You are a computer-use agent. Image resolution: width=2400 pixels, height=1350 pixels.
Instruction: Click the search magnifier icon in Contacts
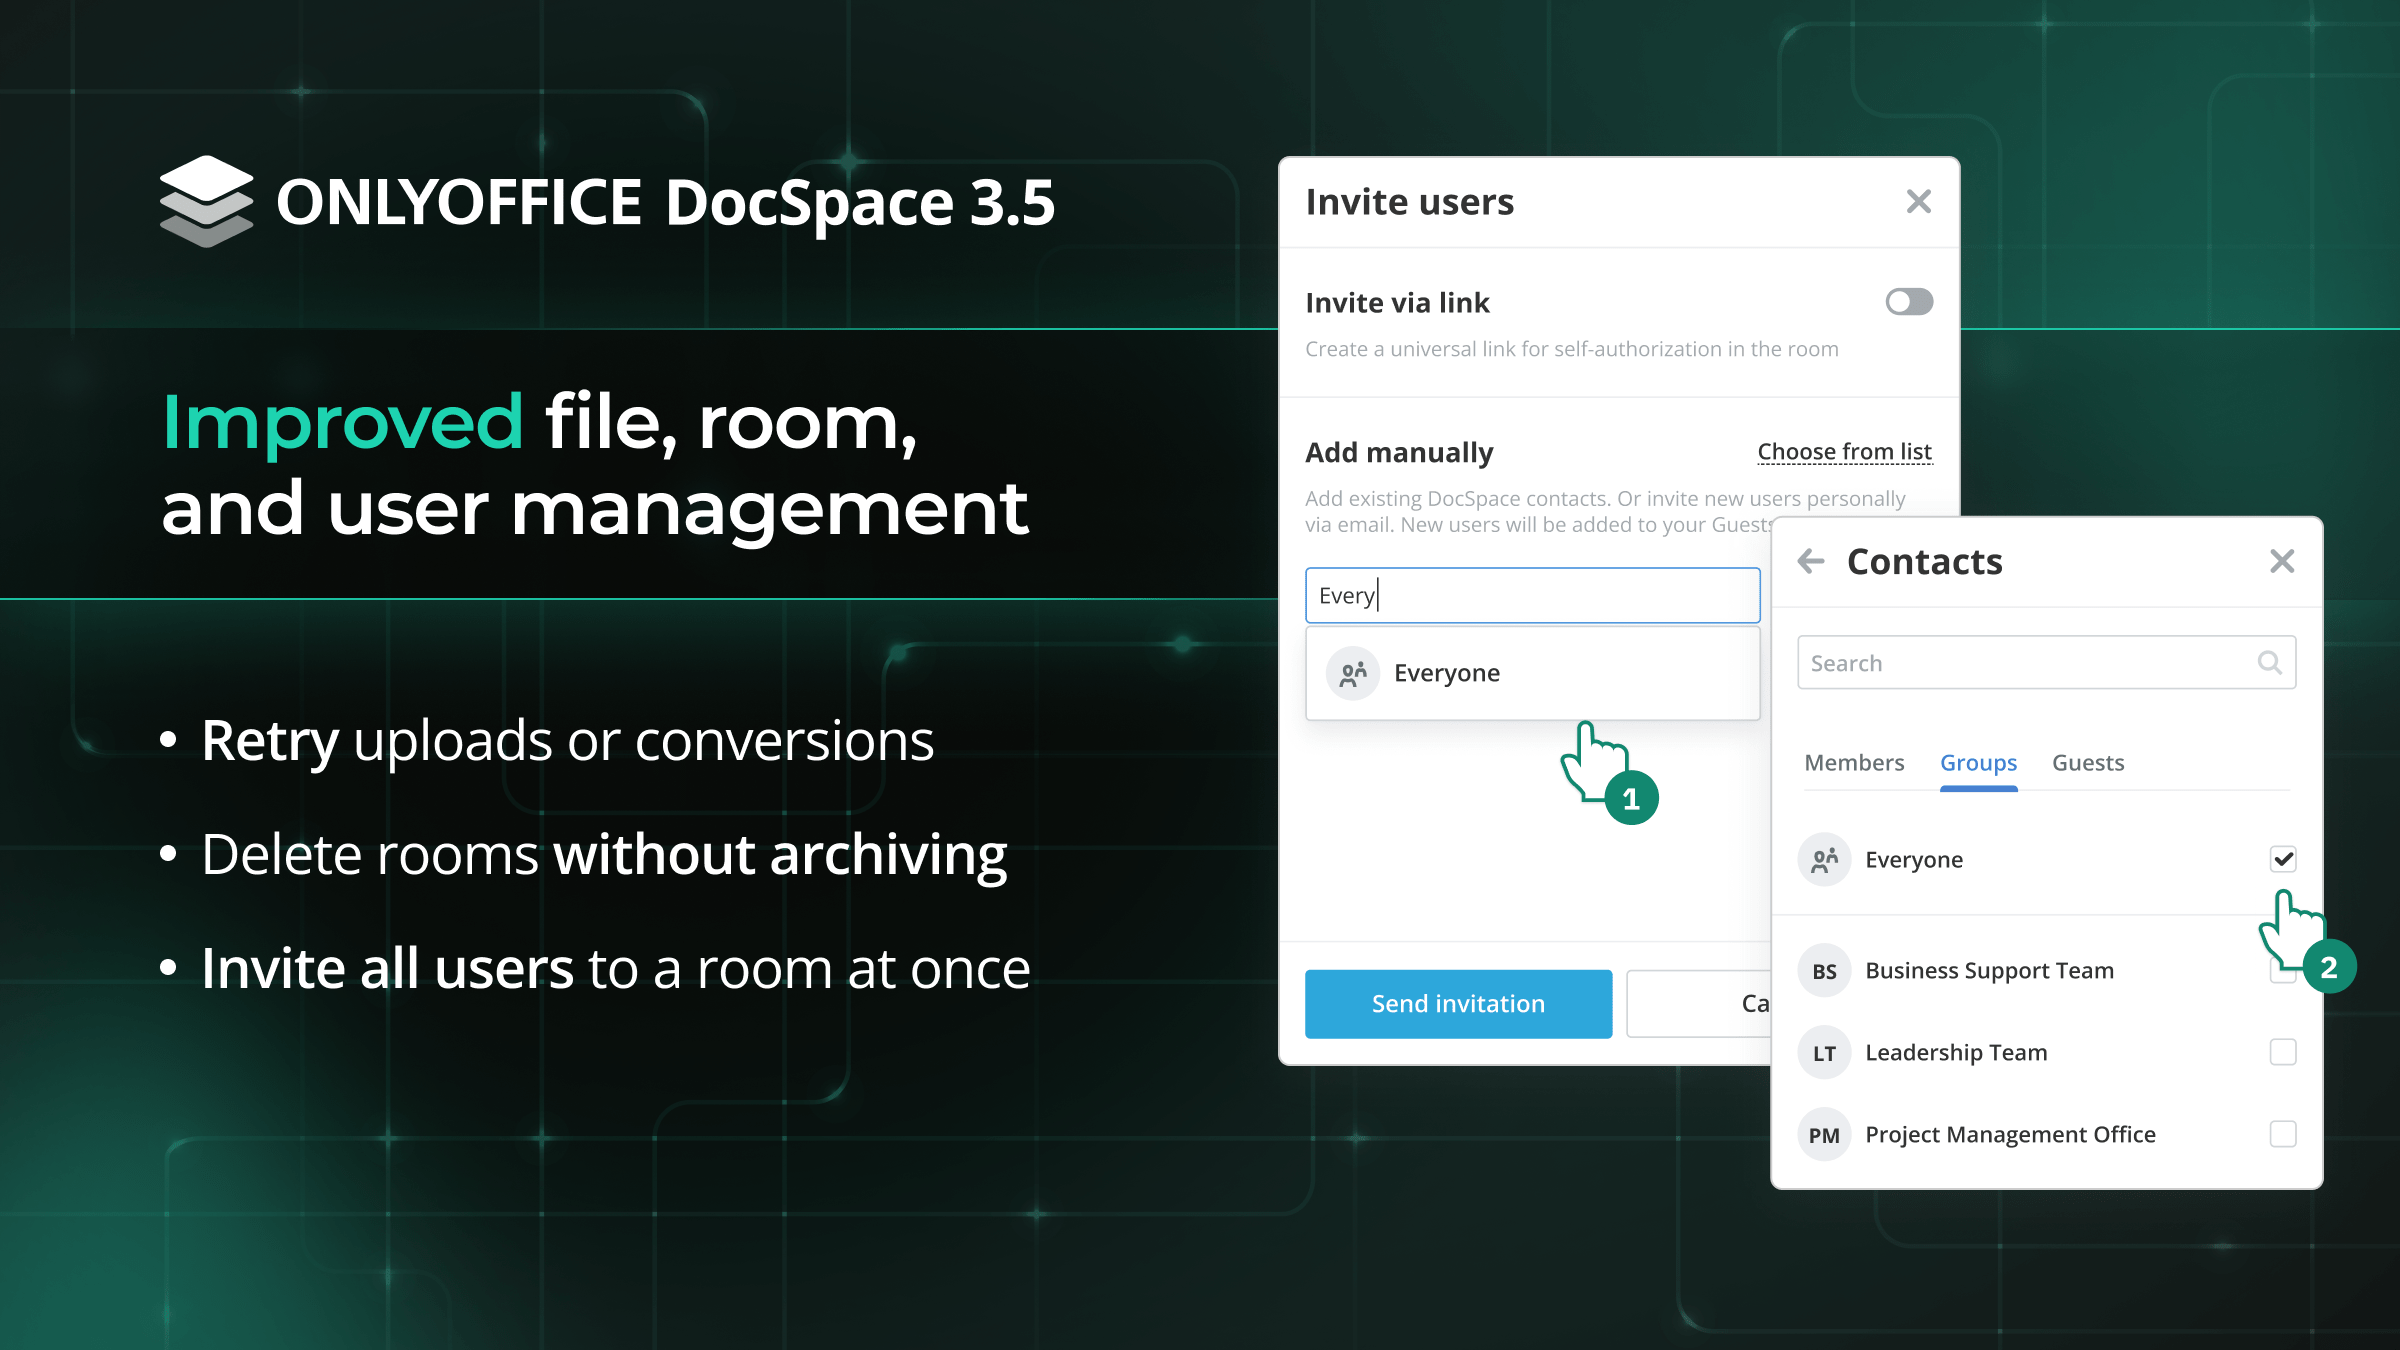(2269, 663)
